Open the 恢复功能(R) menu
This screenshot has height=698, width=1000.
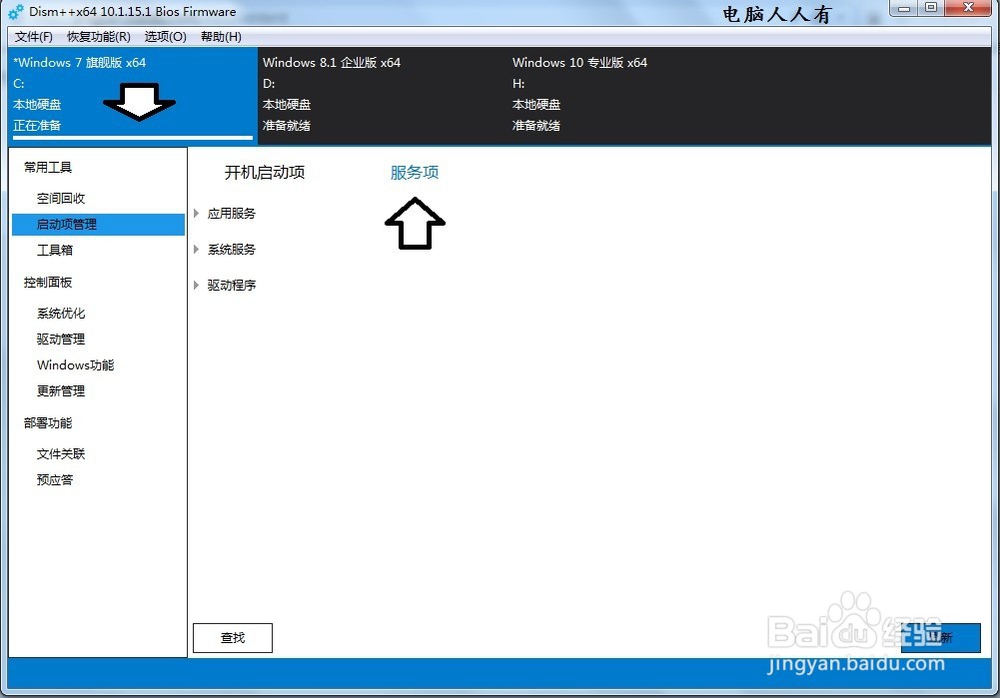click(99, 36)
